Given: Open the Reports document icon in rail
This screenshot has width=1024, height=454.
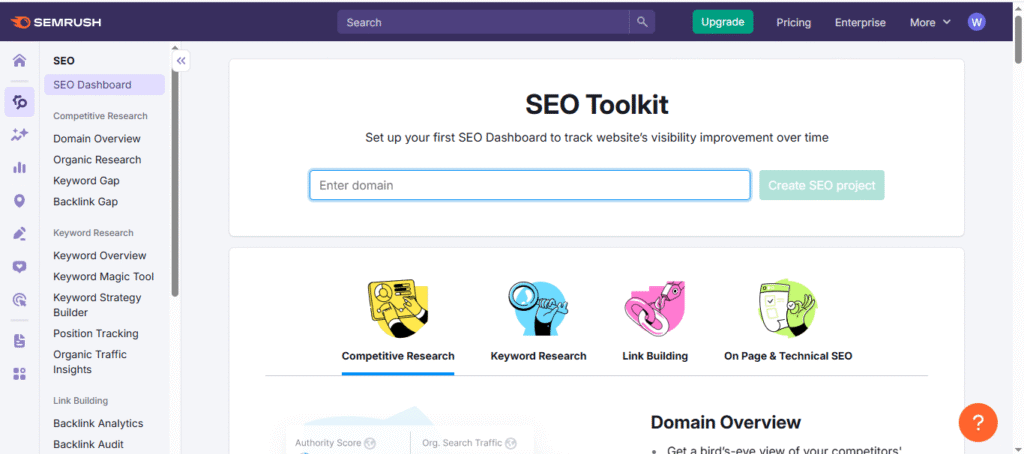Looking at the screenshot, I should point(20,341).
